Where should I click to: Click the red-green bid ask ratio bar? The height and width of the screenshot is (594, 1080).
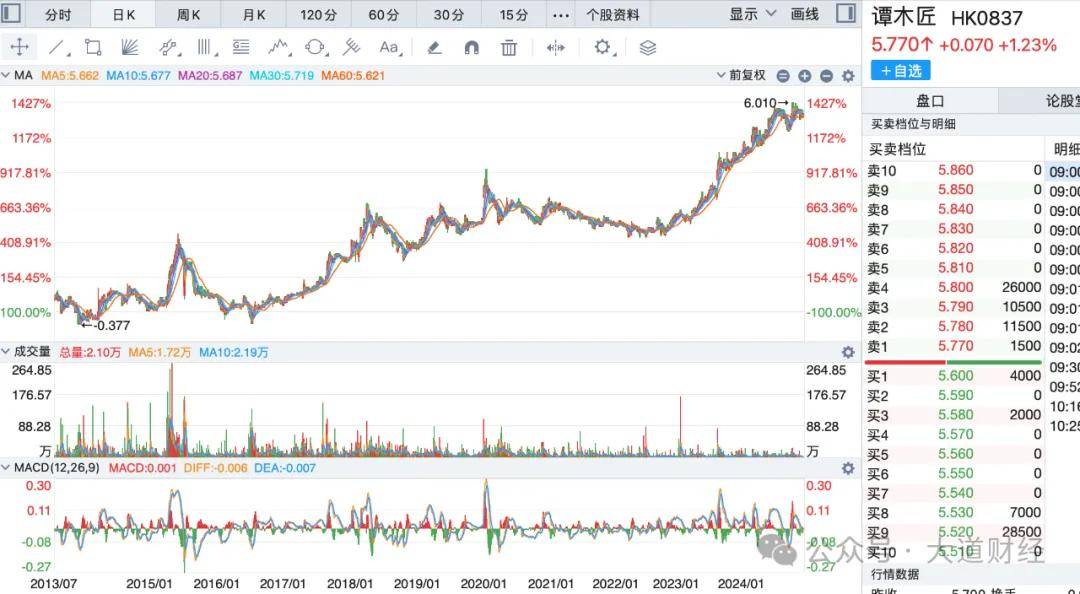coord(953,362)
